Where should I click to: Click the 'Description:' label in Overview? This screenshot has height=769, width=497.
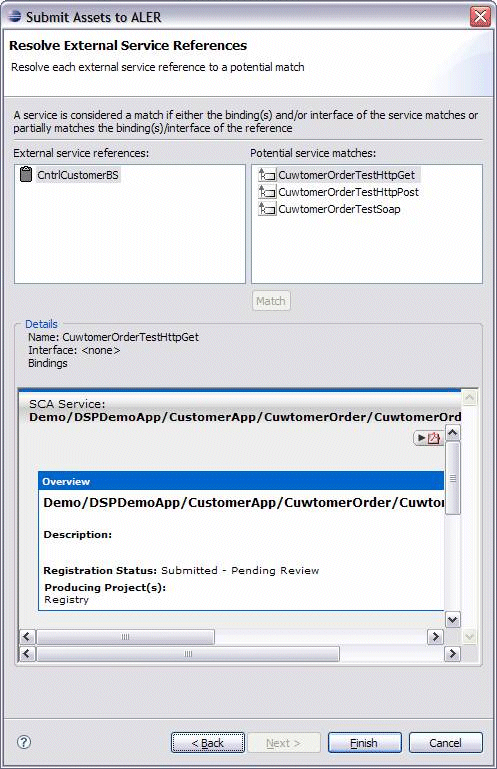click(x=78, y=535)
